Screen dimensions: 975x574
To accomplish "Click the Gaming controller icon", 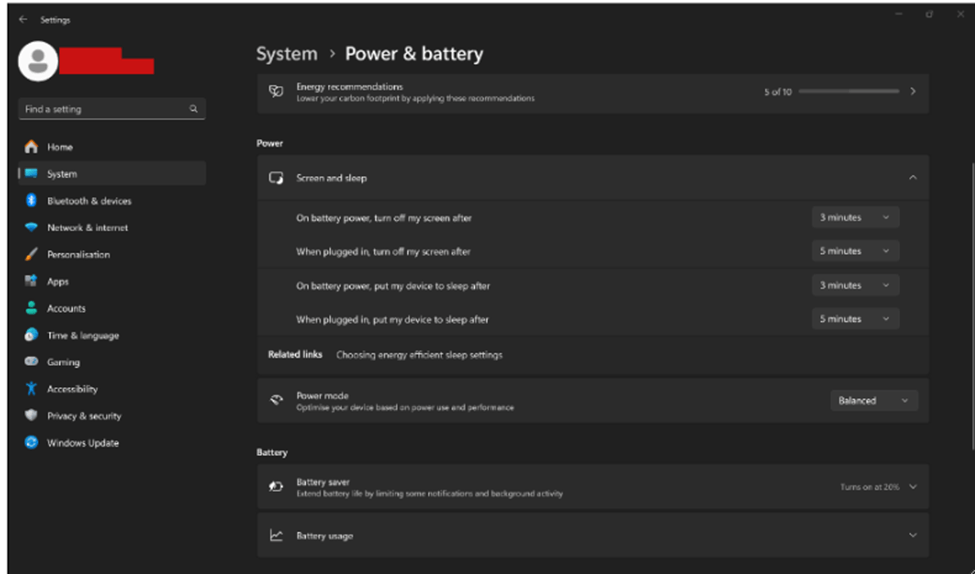I will coord(31,361).
